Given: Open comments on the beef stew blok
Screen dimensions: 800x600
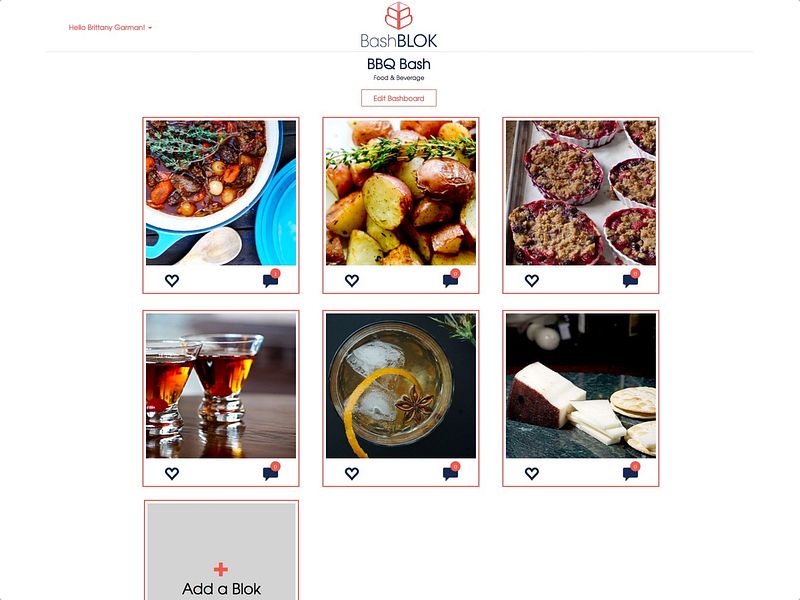Looking at the screenshot, I should (271, 279).
